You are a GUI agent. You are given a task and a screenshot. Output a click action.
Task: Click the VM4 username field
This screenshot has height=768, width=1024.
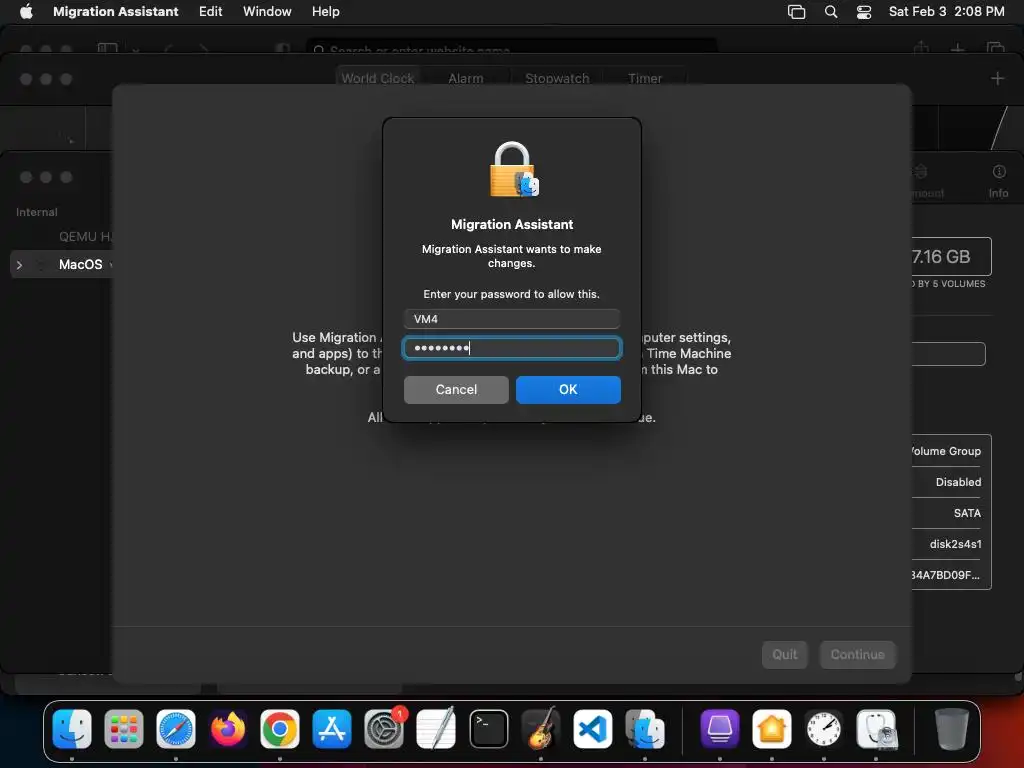[x=511, y=319]
